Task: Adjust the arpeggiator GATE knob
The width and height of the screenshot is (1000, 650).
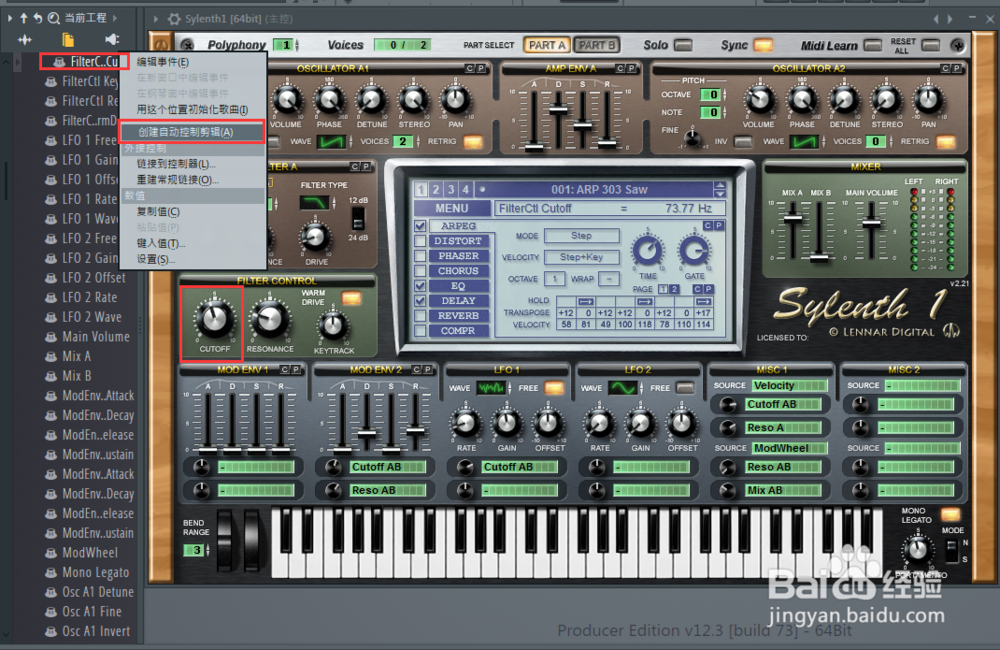Action: coord(695,251)
